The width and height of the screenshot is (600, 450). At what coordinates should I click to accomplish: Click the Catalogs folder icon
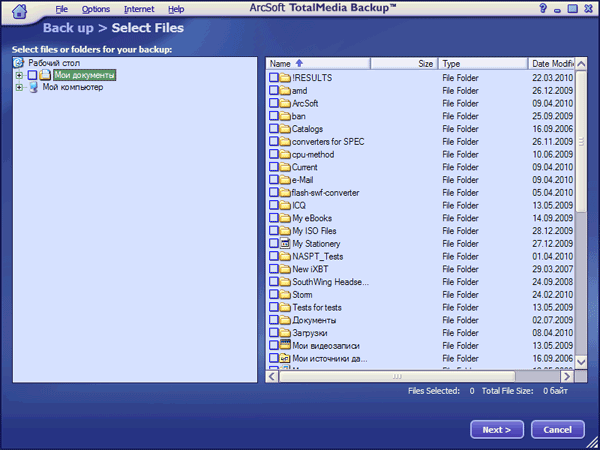pyautogui.click(x=285, y=129)
